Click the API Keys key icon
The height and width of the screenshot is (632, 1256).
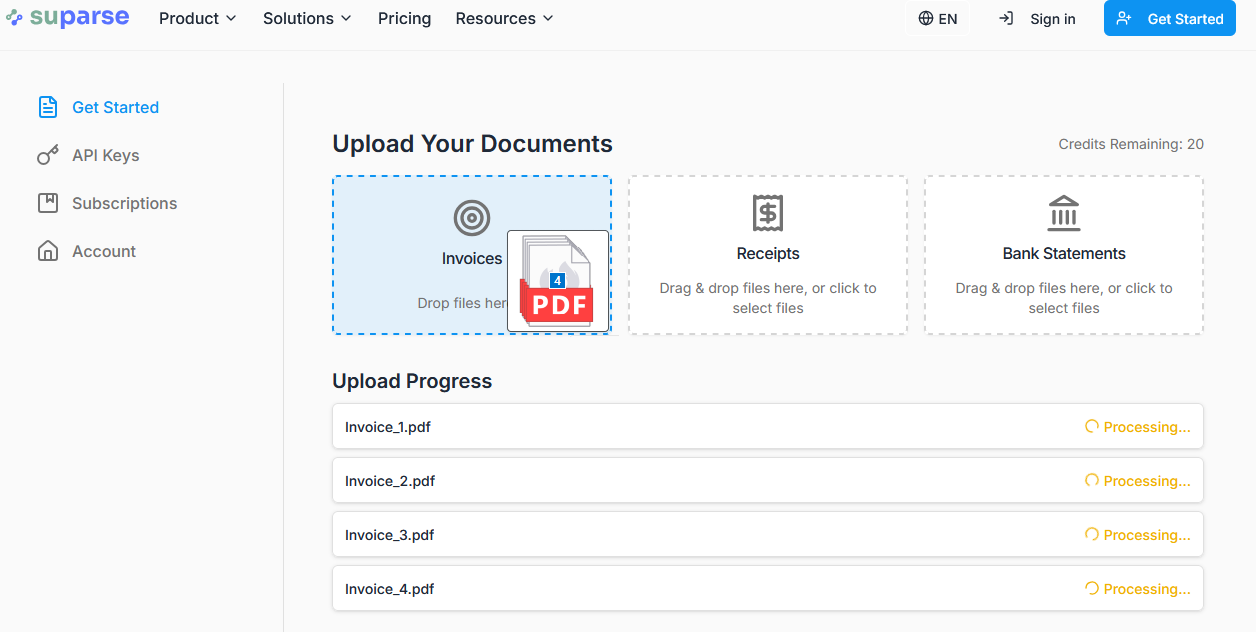48,155
